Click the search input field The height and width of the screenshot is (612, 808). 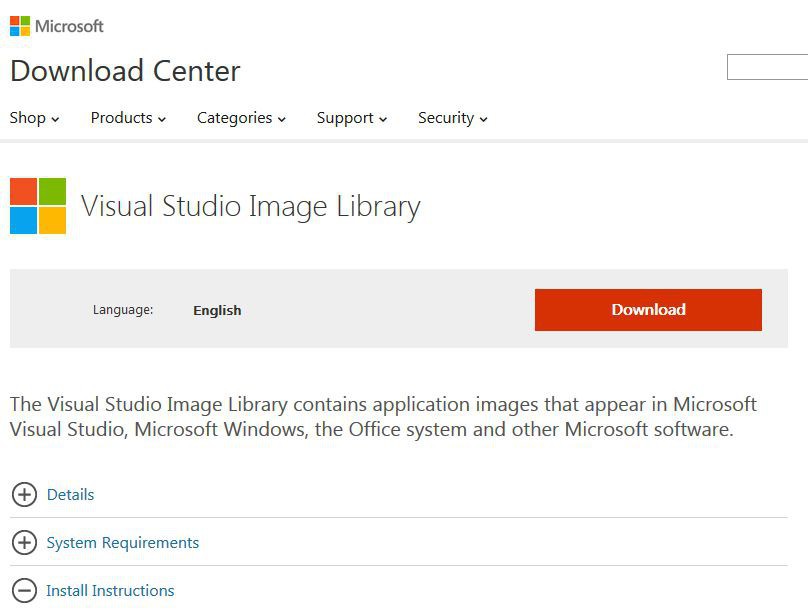tap(767, 68)
